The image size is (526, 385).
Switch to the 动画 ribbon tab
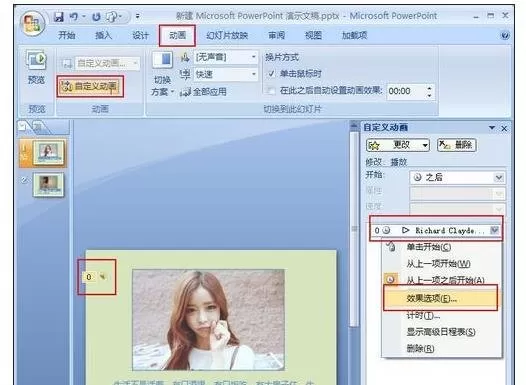(x=177, y=35)
